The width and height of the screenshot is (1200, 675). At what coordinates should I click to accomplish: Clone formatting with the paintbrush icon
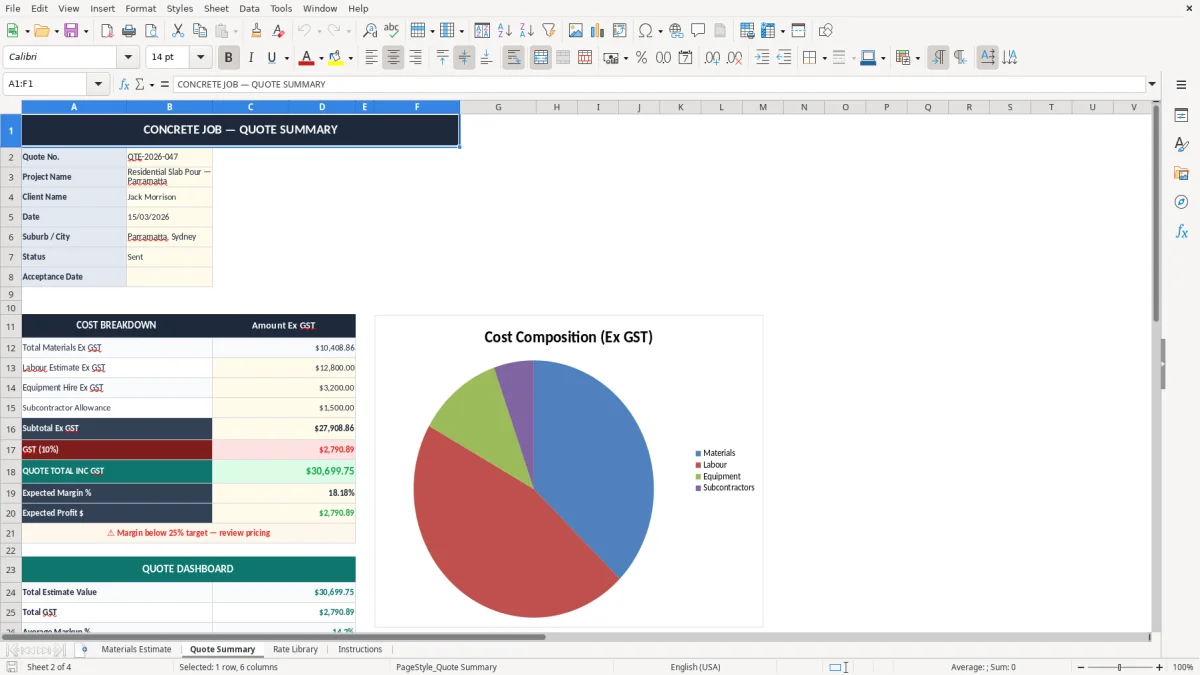257,31
